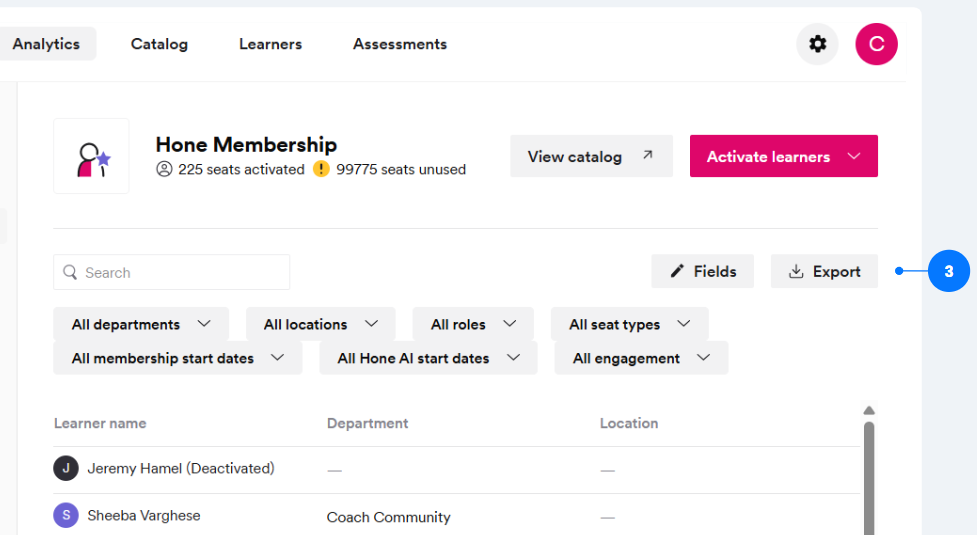The height and width of the screenshot is (535, 977).
Task: Open the Activate learners dropdown button
Action: (784, 156)
